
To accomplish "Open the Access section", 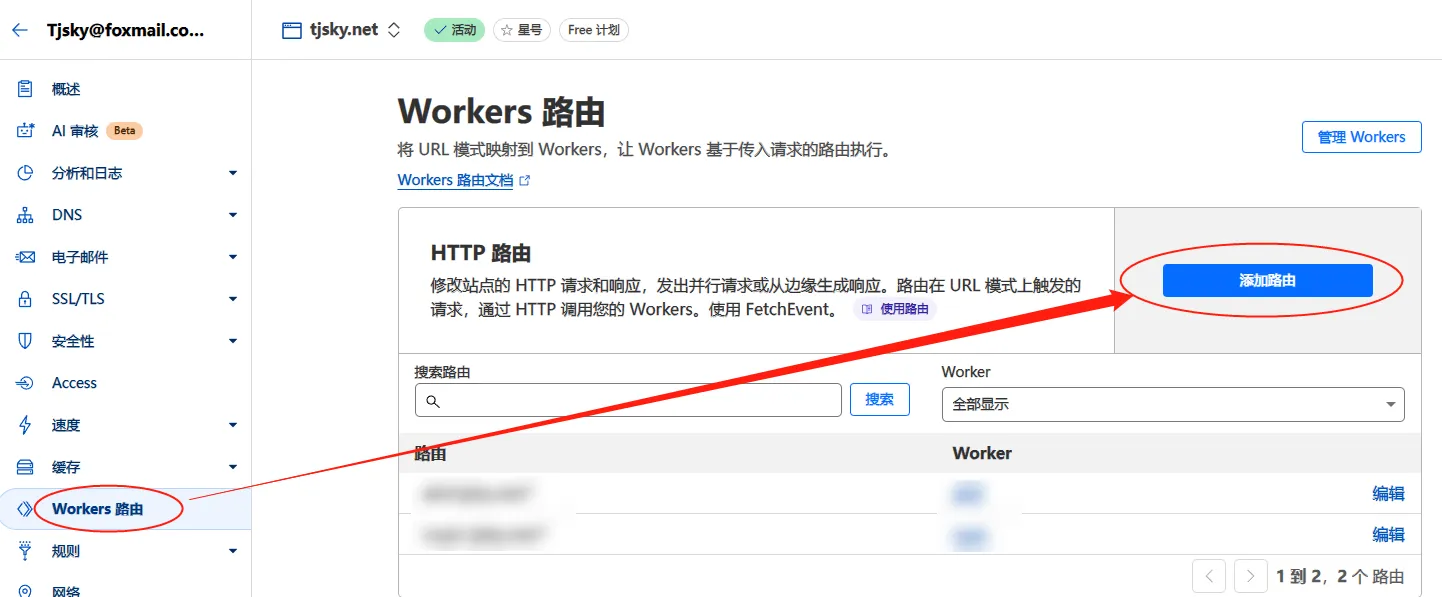I will point(75,382).
